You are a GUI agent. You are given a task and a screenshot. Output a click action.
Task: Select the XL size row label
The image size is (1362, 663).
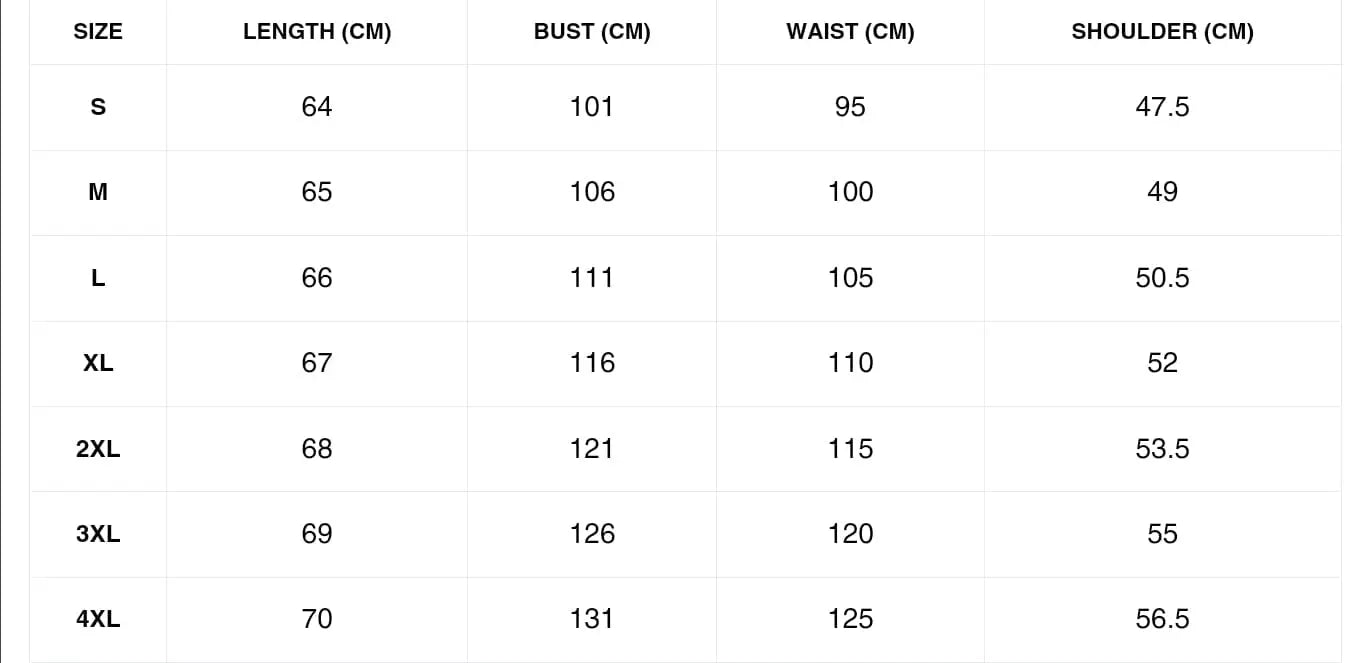tap(98, 363)
